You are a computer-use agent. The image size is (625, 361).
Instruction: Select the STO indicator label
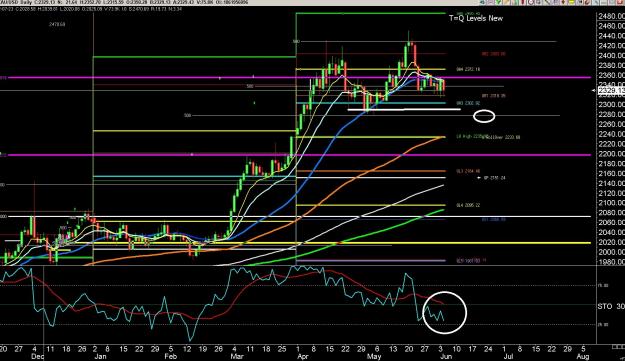pyautogui.click(x=605, y=306)
